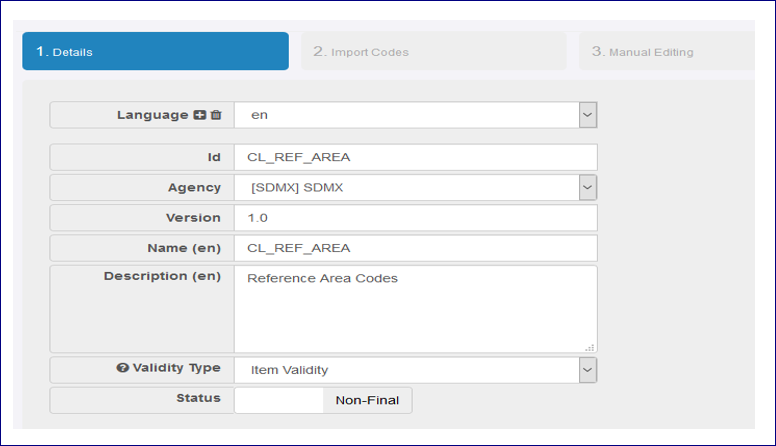Open the Manual Editing tab
This screenshot has width=776, height=446.
[665, 51]
